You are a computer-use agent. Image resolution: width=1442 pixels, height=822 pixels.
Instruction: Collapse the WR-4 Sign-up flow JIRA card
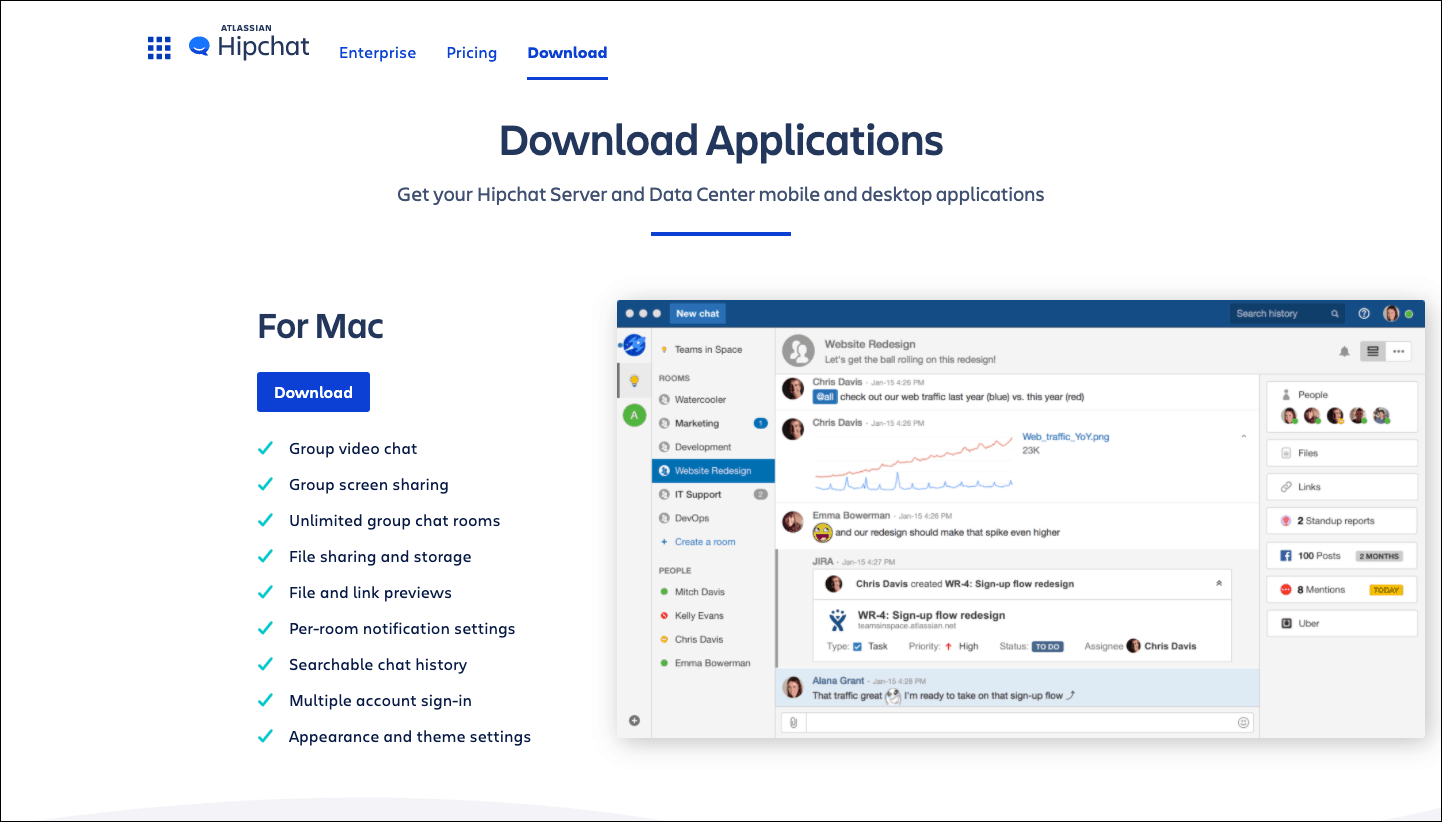point(1218,582)
